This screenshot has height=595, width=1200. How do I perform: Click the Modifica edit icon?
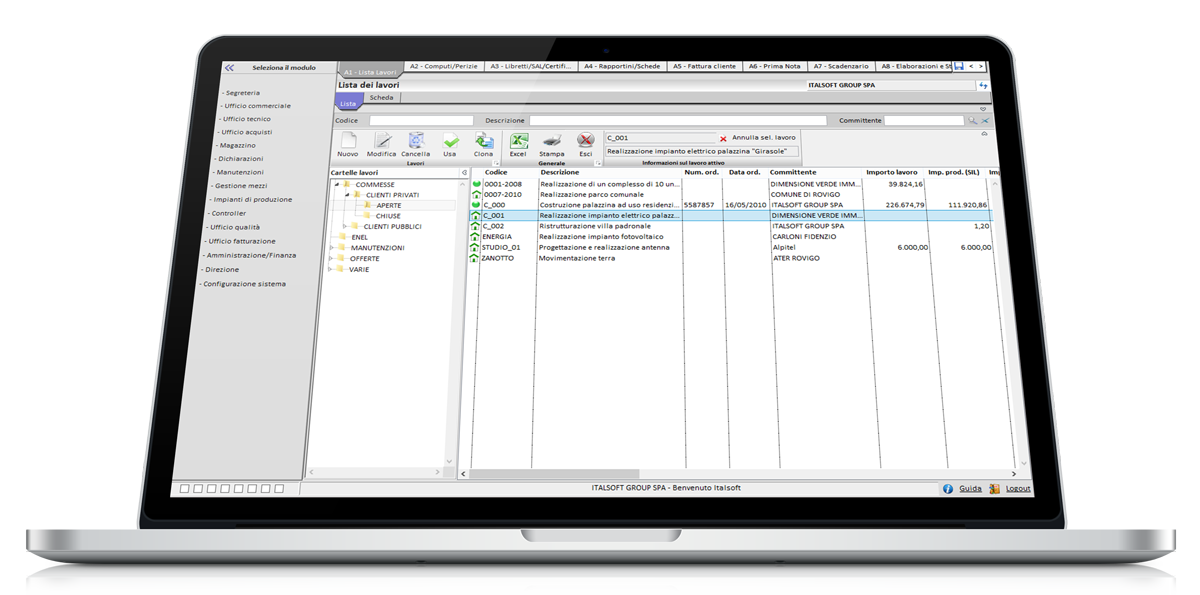coord(382,142)
